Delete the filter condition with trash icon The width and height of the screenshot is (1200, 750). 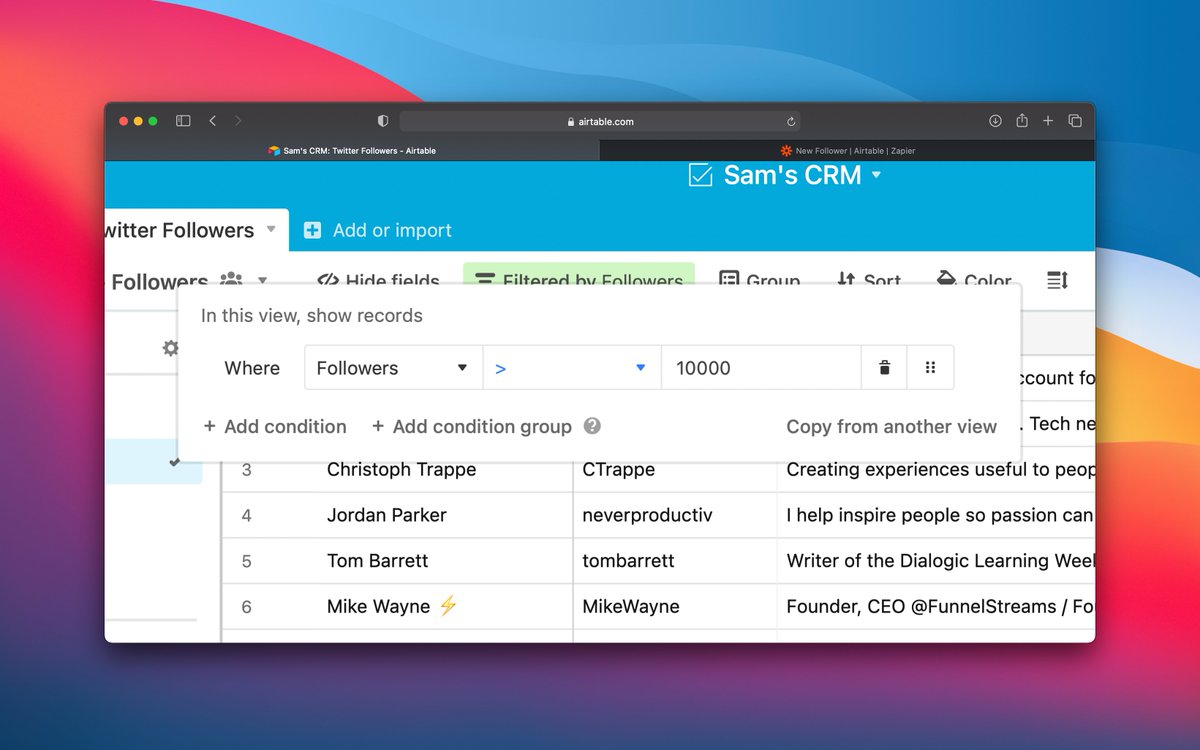click(x=884, y=368)
